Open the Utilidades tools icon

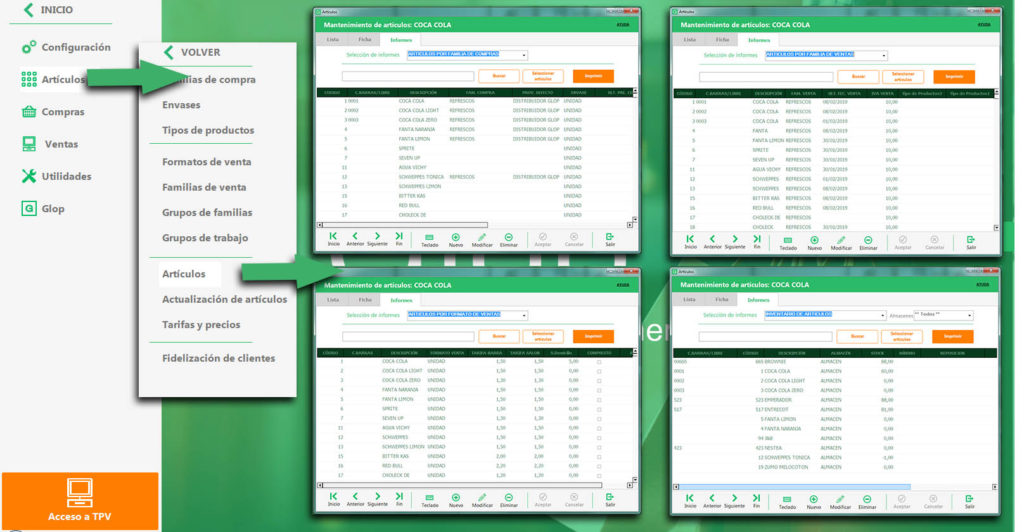coord(29,176)
